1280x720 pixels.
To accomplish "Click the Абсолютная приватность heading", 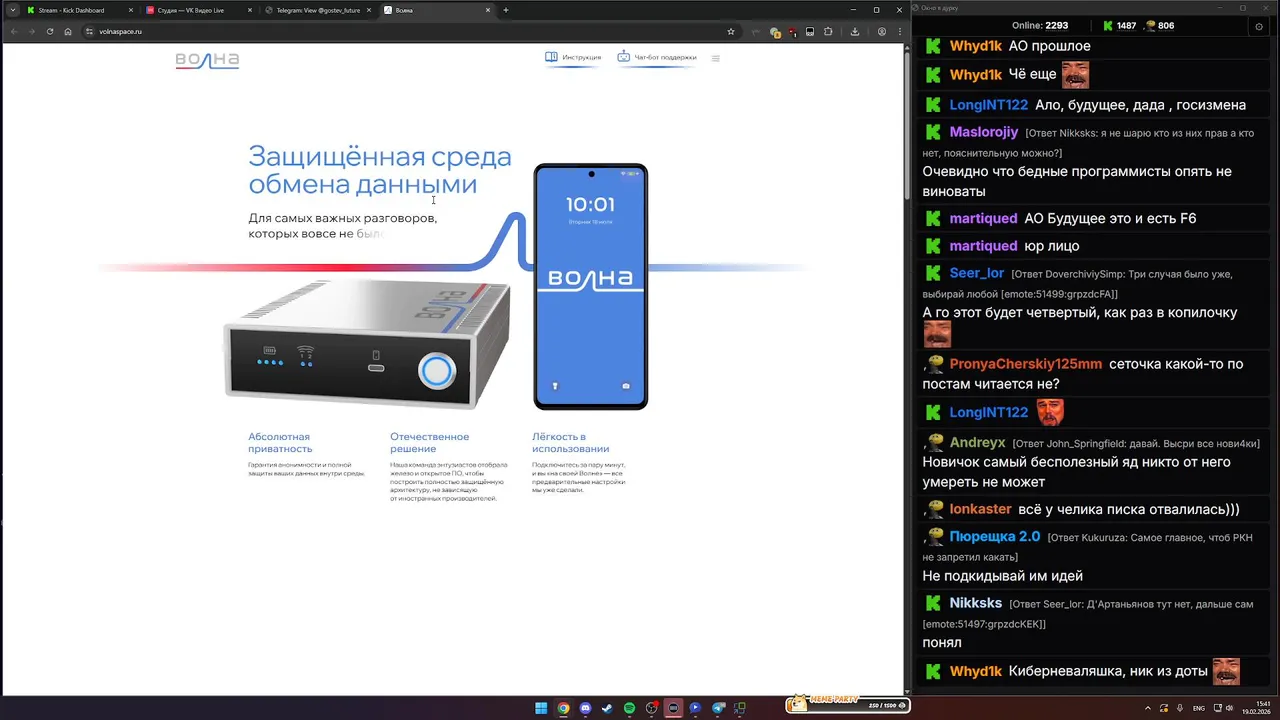I will (x=279, y=442).
